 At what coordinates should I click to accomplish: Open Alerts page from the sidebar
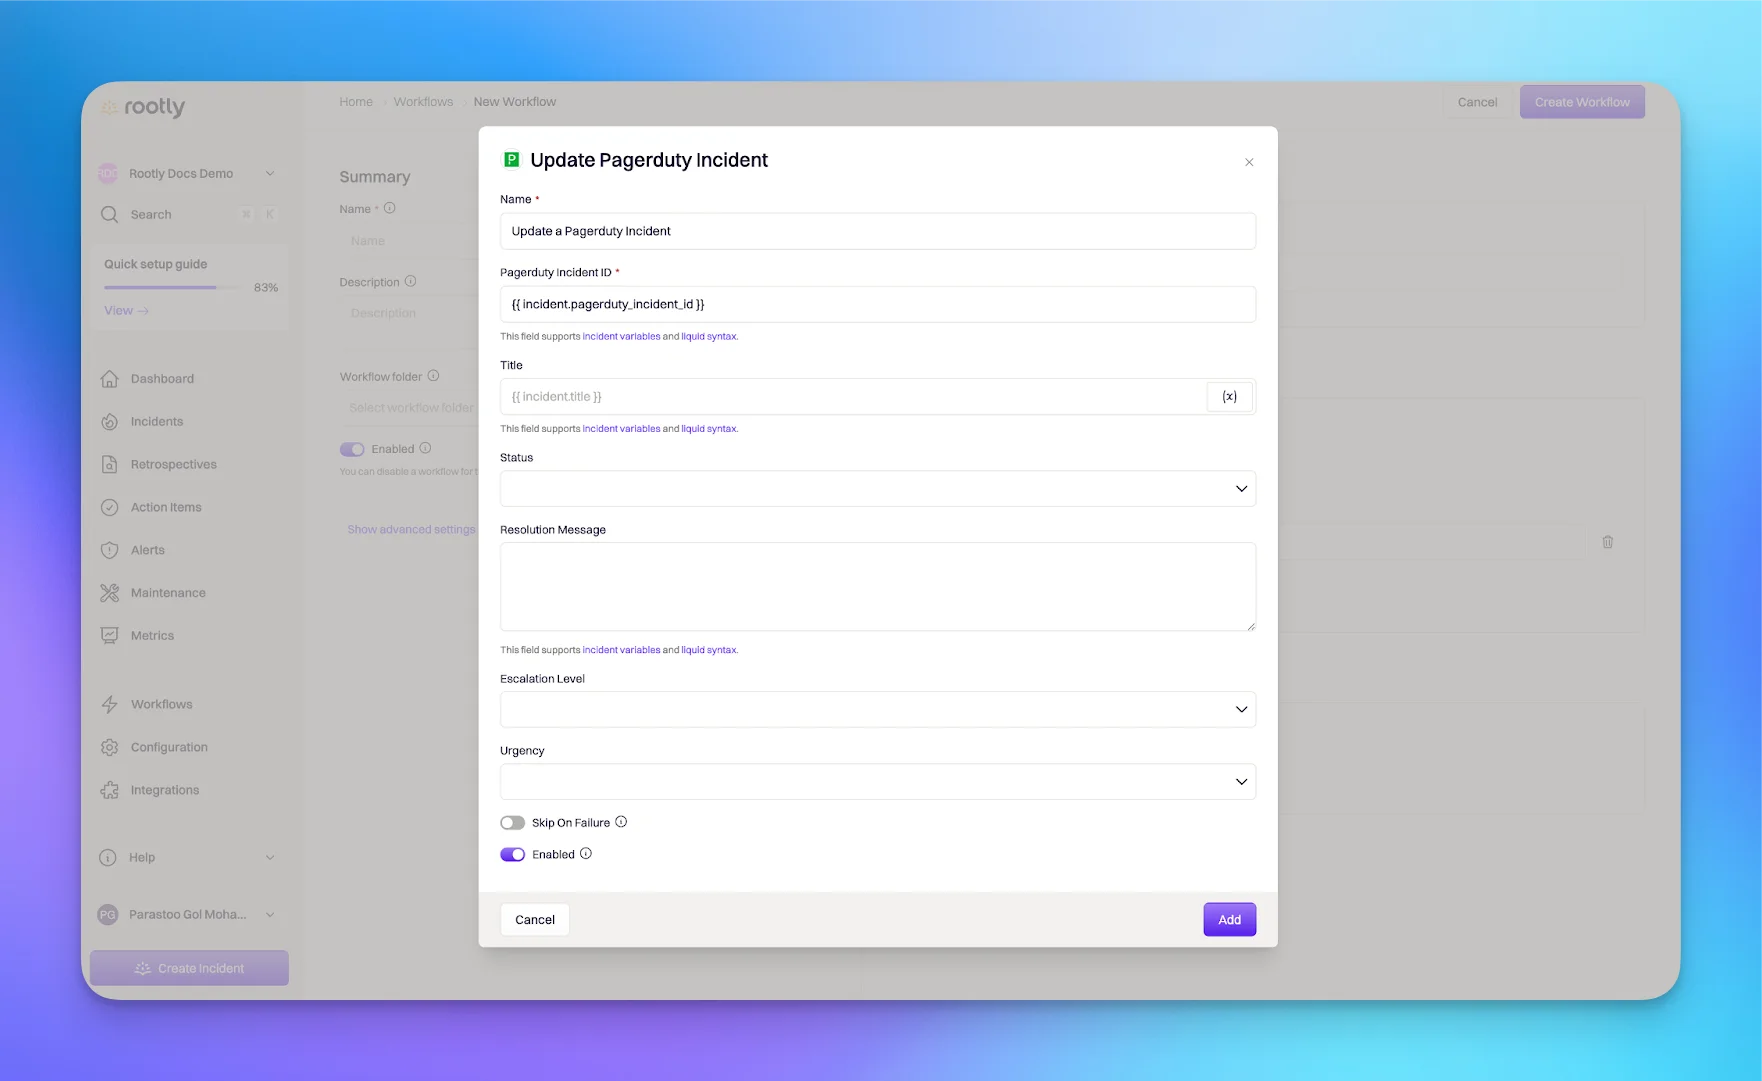[148, 551]
